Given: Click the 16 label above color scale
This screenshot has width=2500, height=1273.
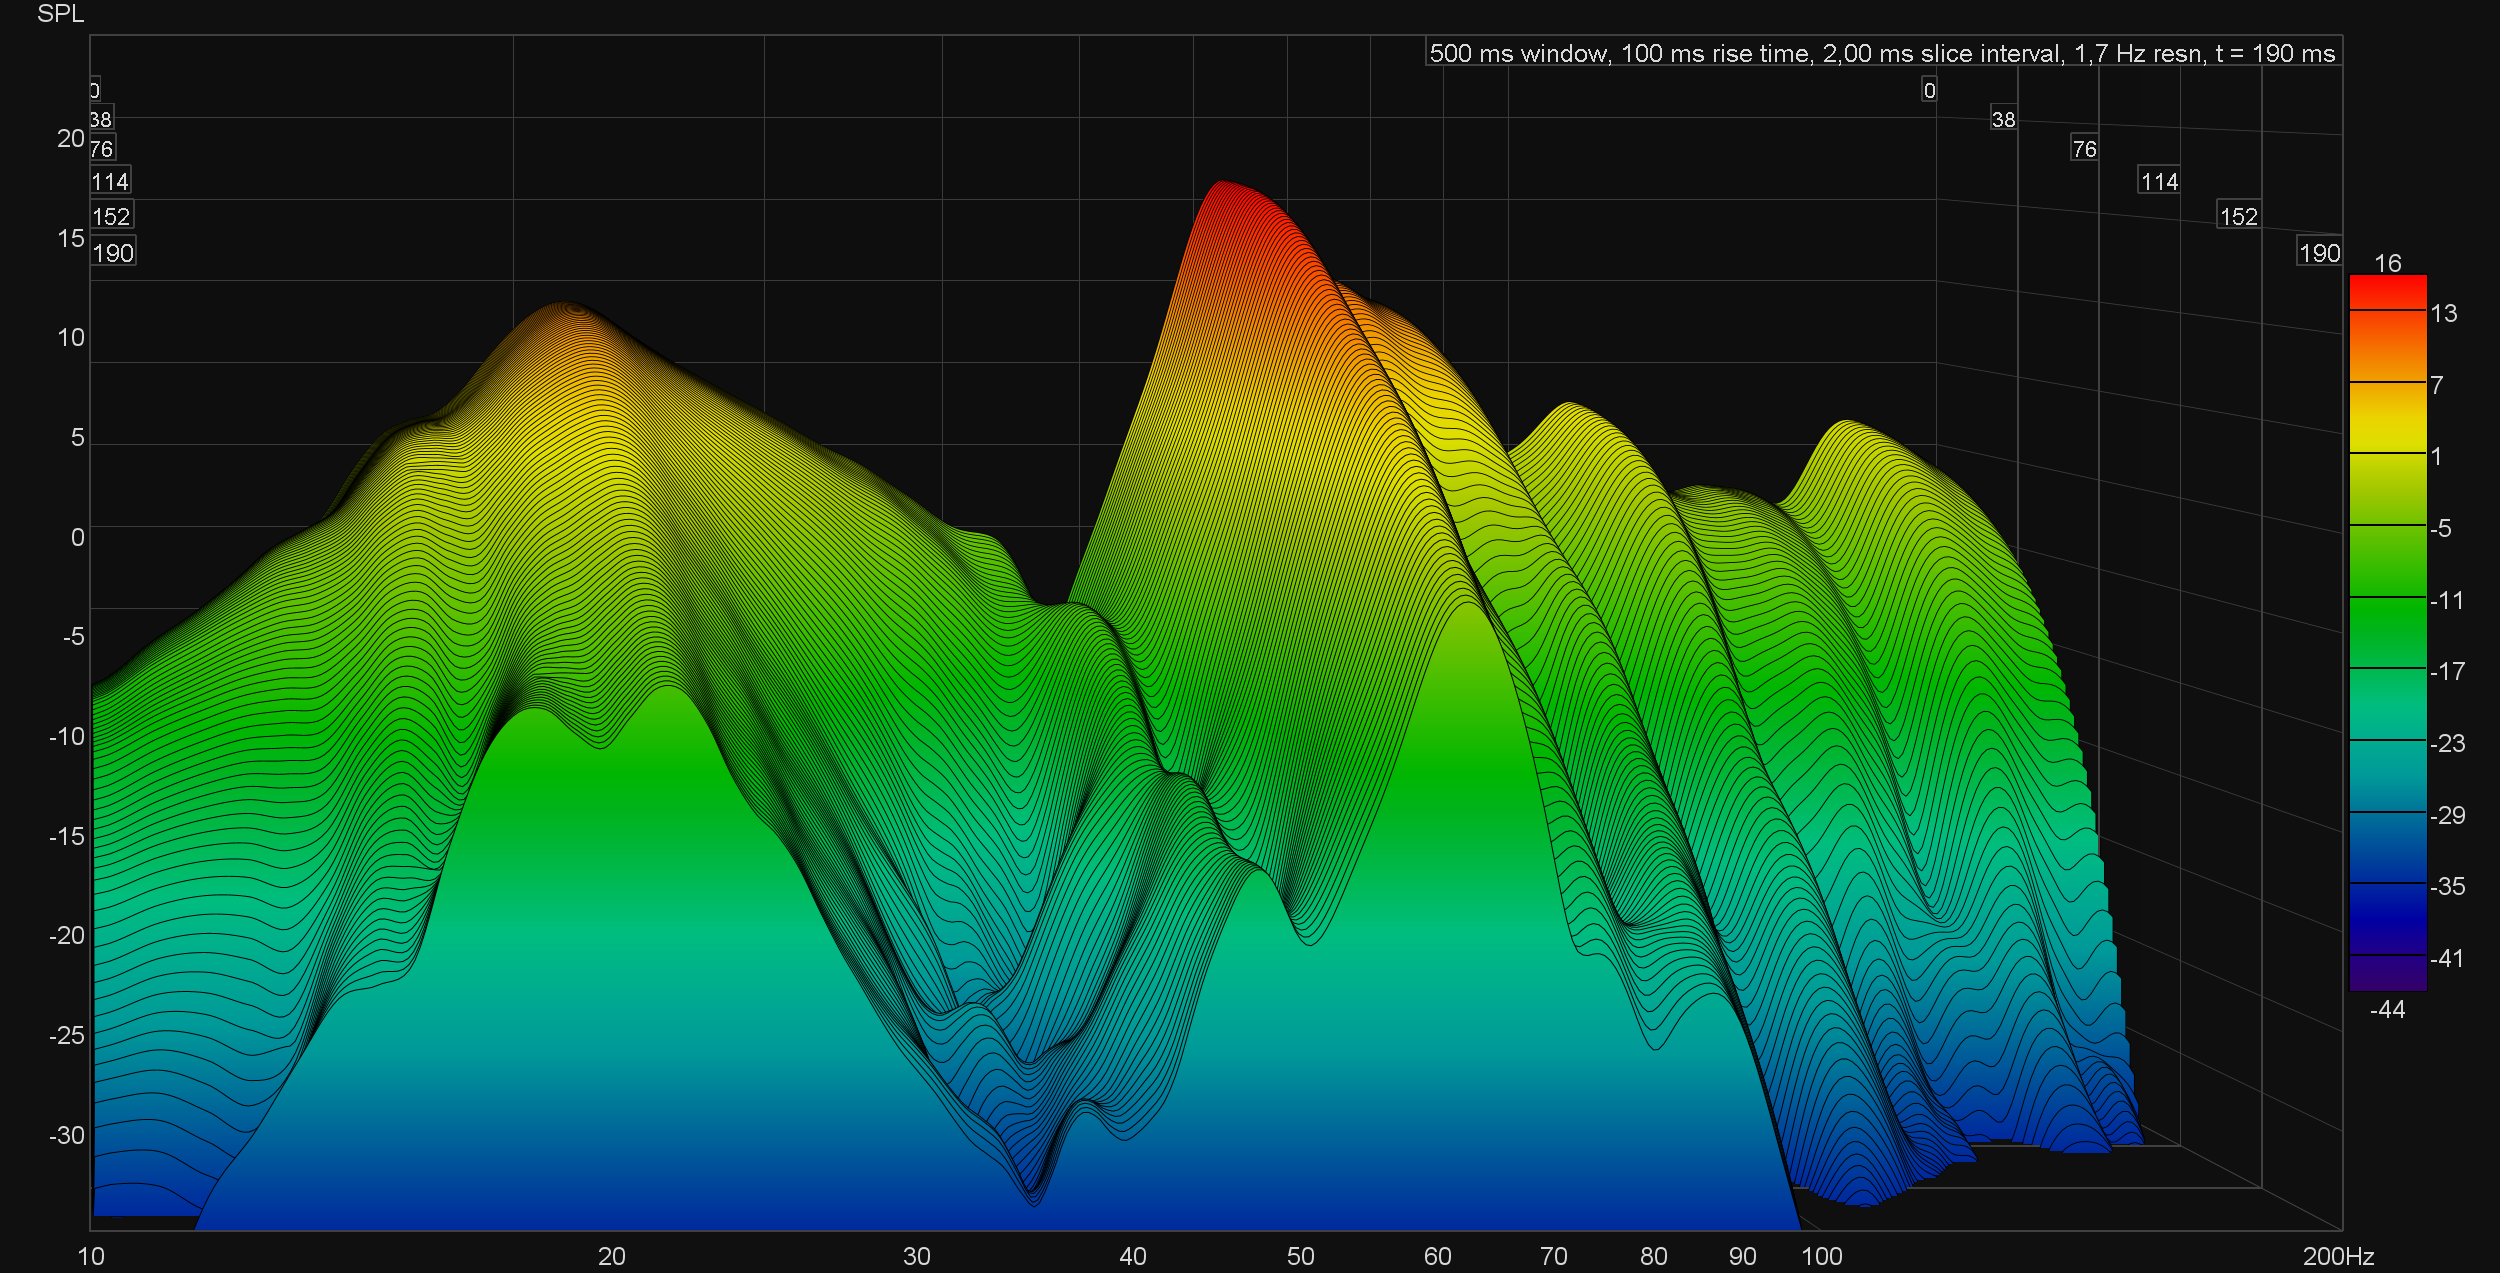Looking at the screenshot, I should 2387,263.
